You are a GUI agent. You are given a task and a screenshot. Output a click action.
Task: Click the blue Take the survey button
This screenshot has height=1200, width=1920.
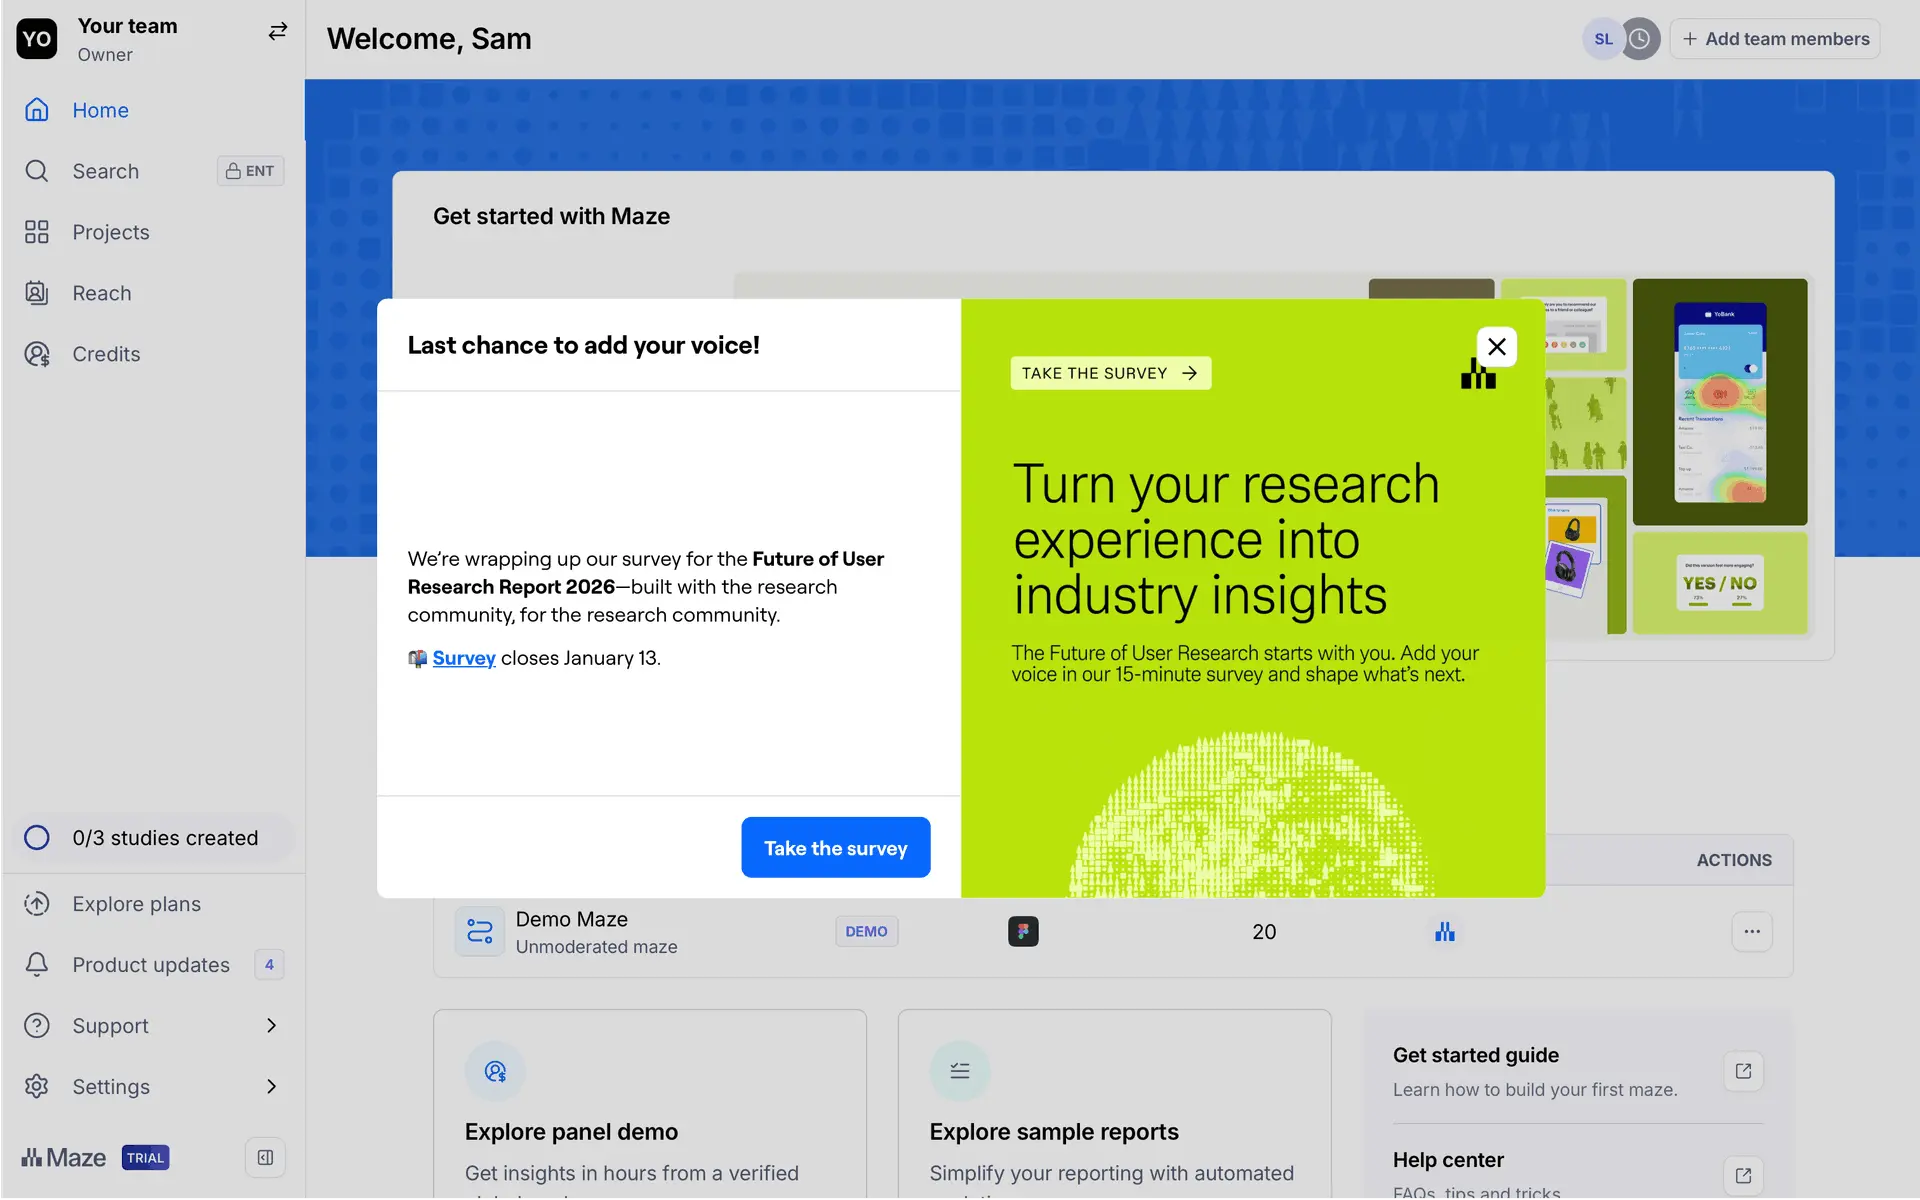pyautogui.click(x=835, y=848)
